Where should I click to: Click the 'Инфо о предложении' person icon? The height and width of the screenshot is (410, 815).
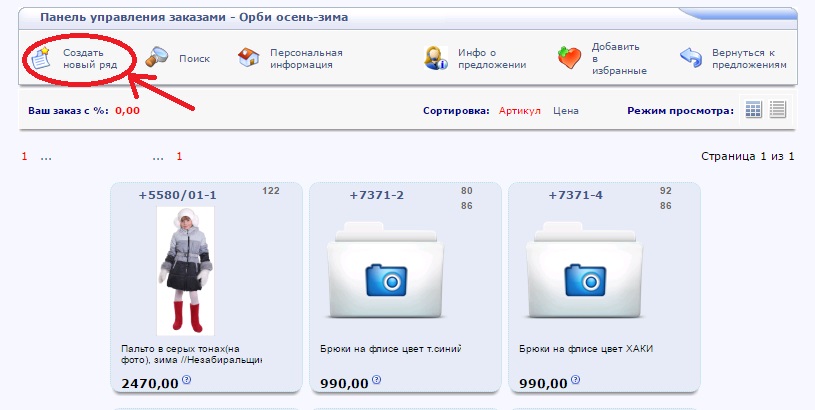point(436,58)
